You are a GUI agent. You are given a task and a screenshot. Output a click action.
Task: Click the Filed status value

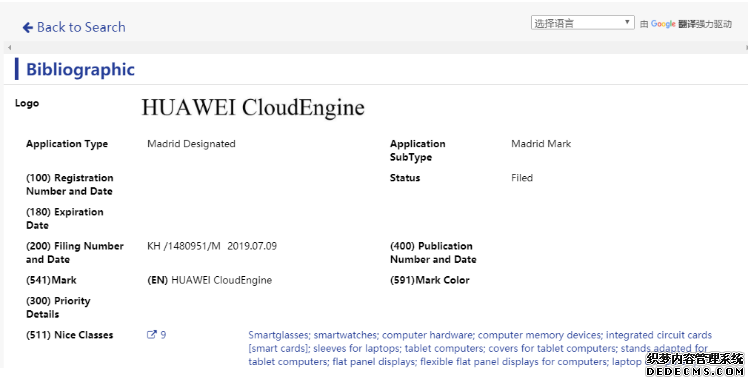522,178
